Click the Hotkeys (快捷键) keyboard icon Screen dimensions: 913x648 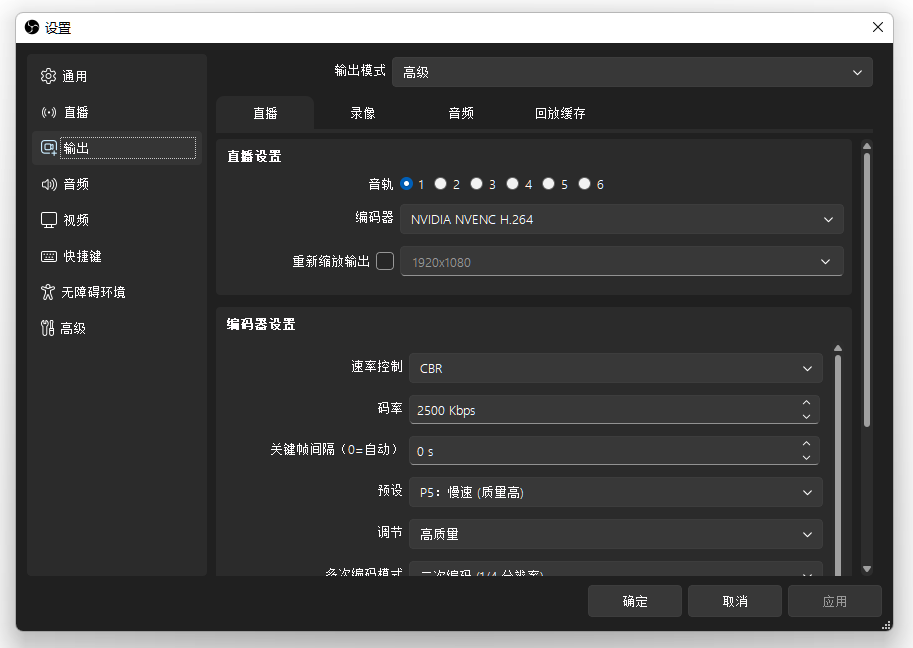48,256
